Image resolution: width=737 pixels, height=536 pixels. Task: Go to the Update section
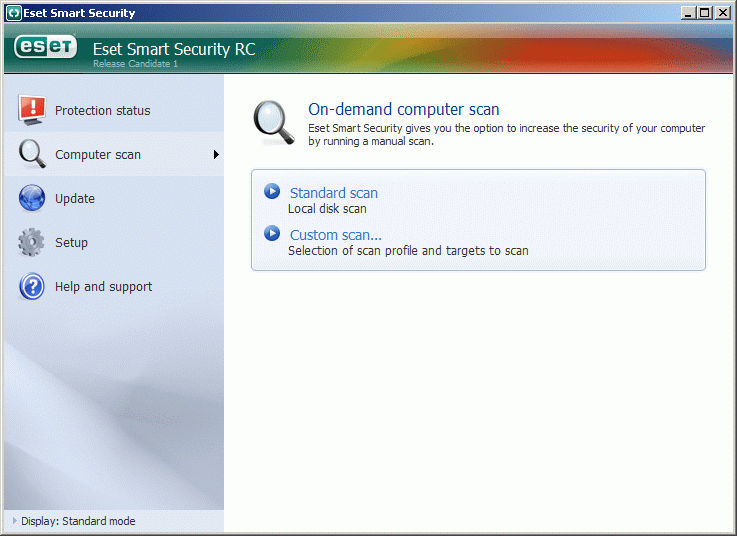(x=75, y=198)
